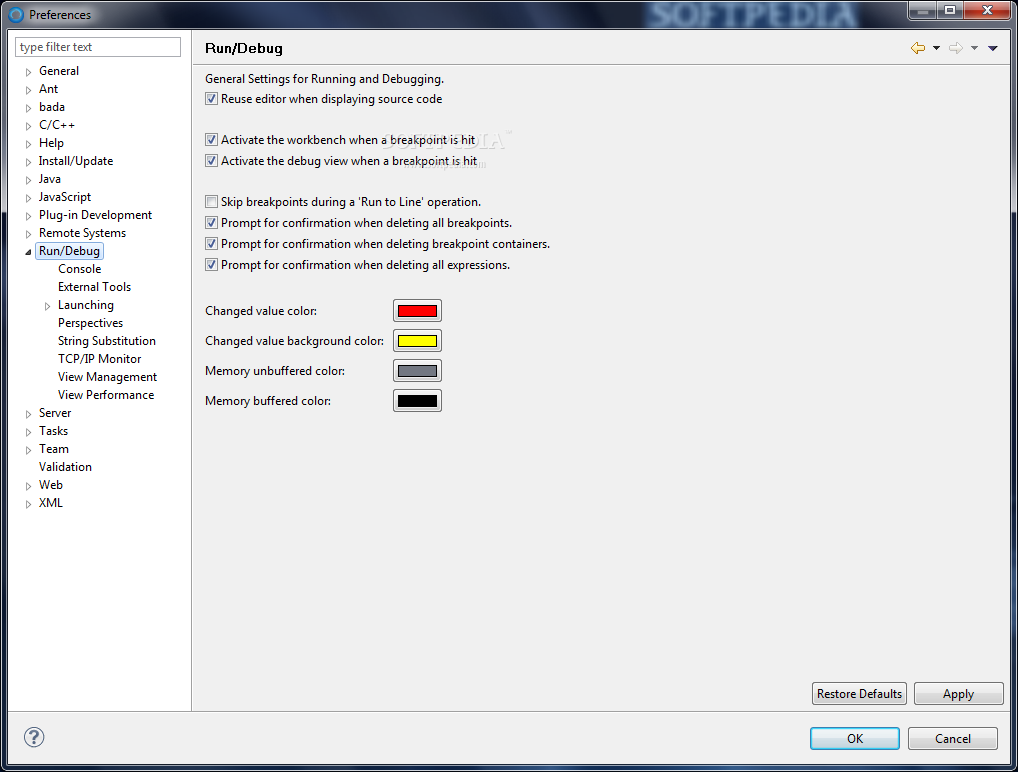The height and width of the screenshot is (772, 1018).
Task: Click the forward navigation arrow icon
Action: (956, 48)
